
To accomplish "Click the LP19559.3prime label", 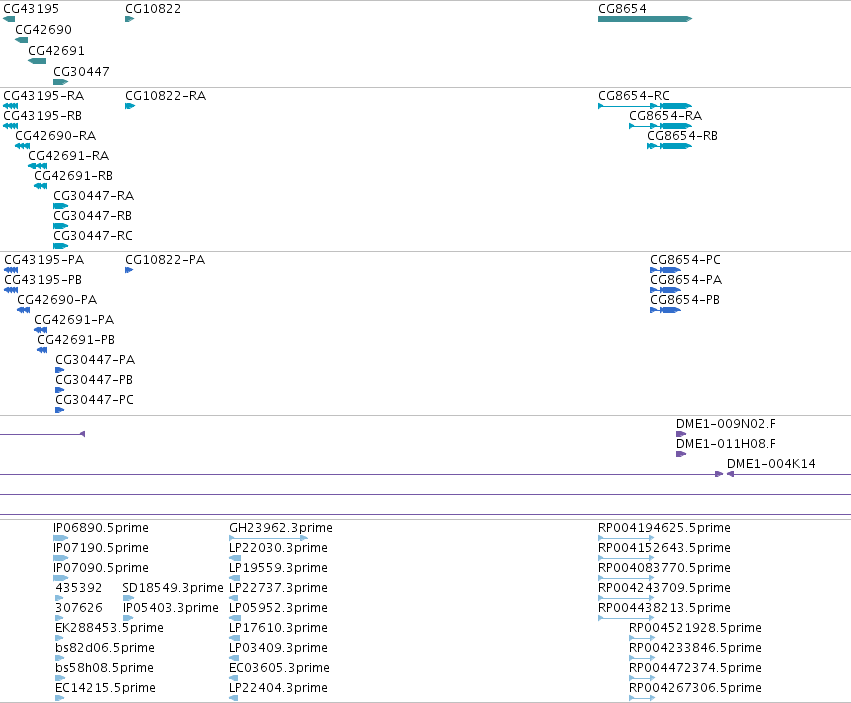I will pos(279,568).
